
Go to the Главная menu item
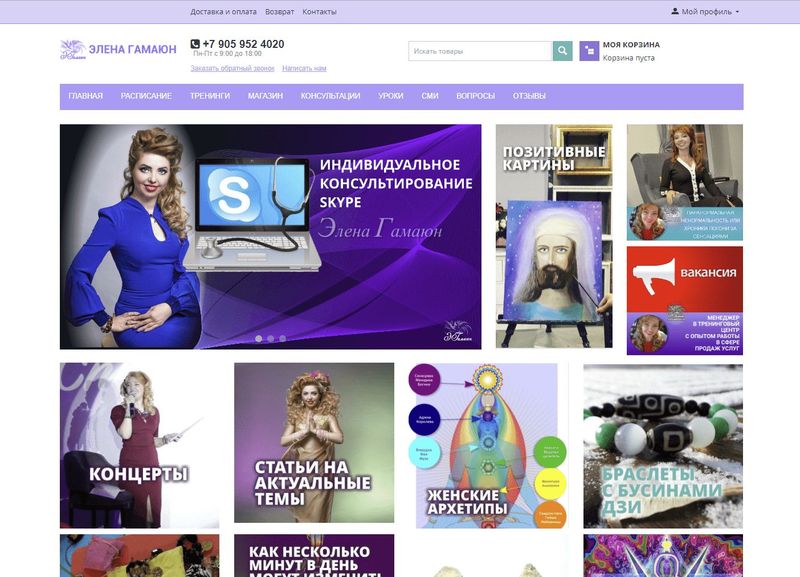(x=86, y=96)
